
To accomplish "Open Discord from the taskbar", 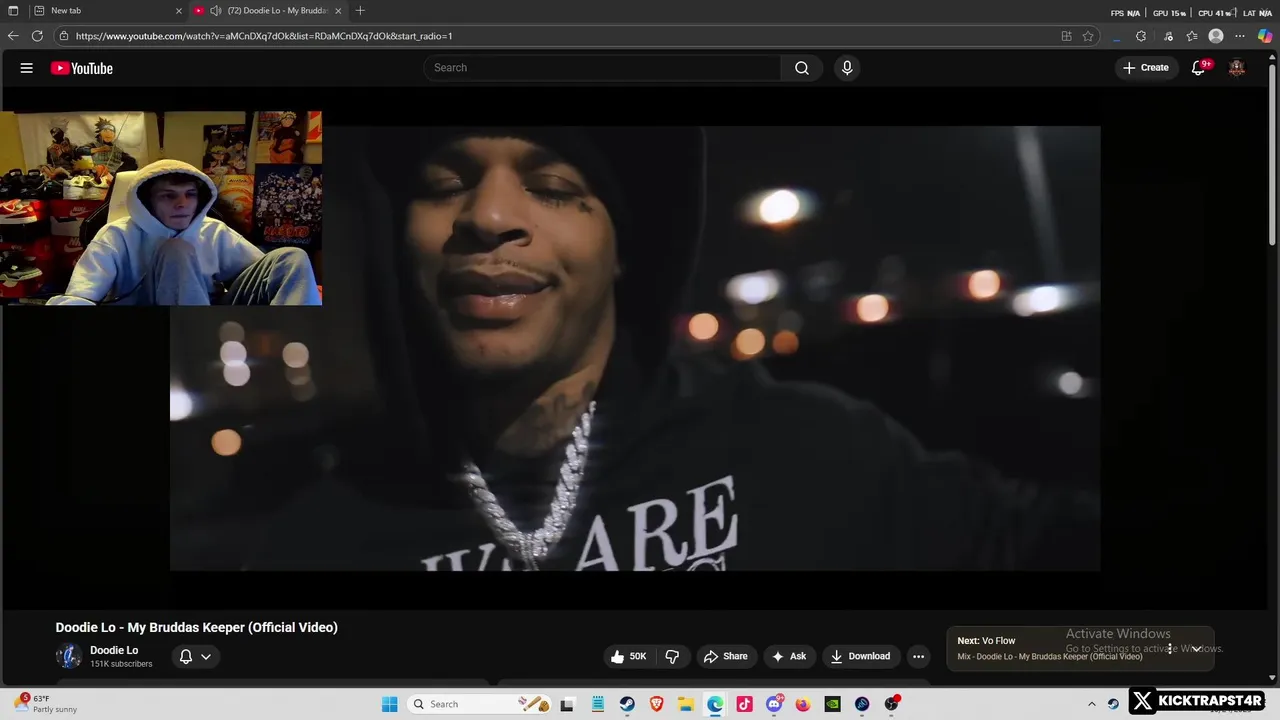I will tap(774, 704).
